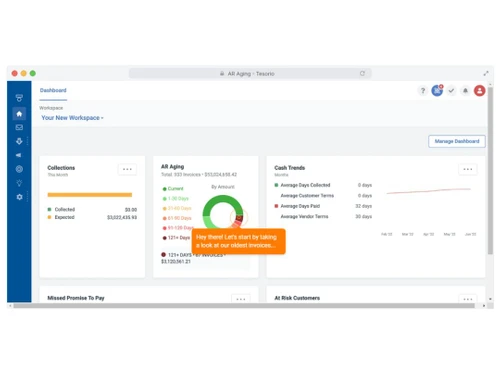Click the Cash Trends card title

point(290,168)
